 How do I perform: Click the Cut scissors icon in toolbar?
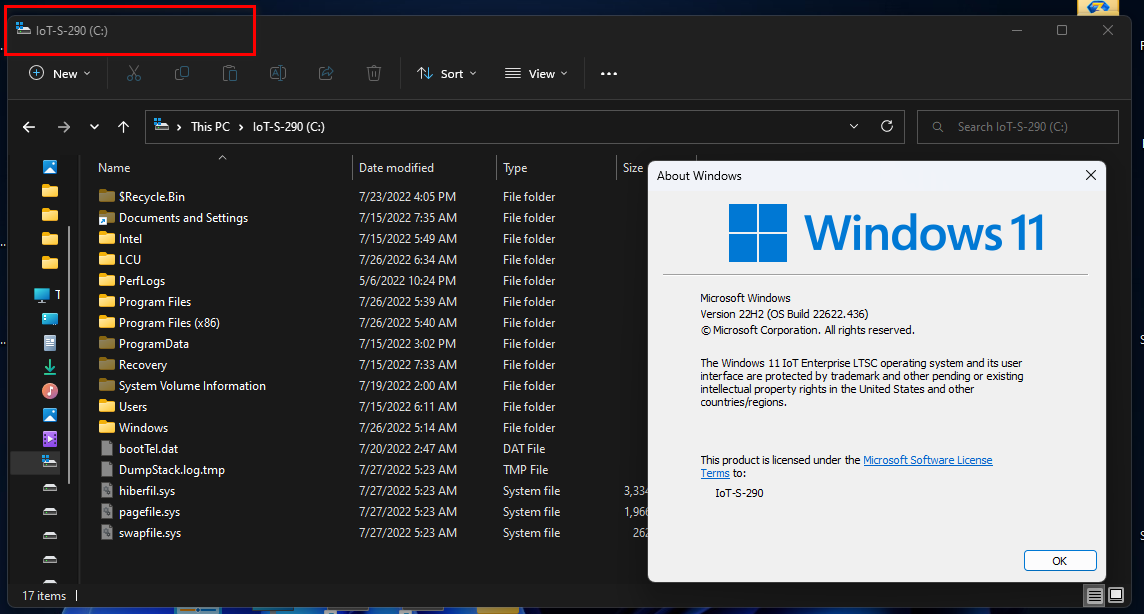click(x=134, y=73)
